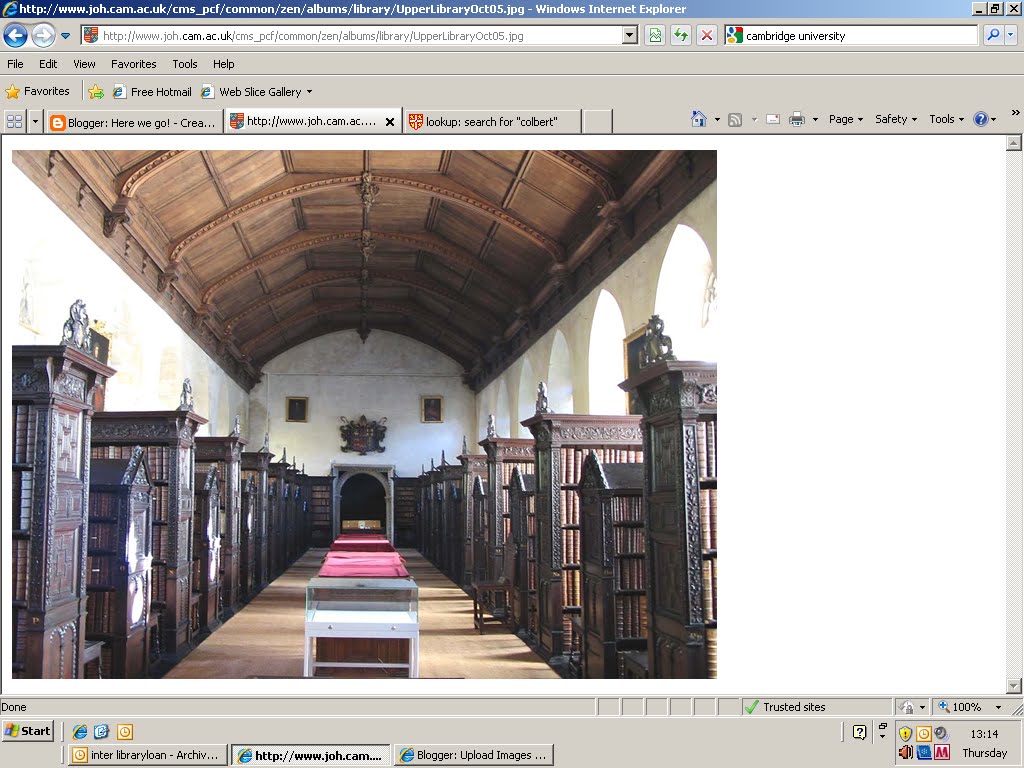Switch to the 'lookup: search for colbert' tab
1024x768 pixels.
(492, 122)
